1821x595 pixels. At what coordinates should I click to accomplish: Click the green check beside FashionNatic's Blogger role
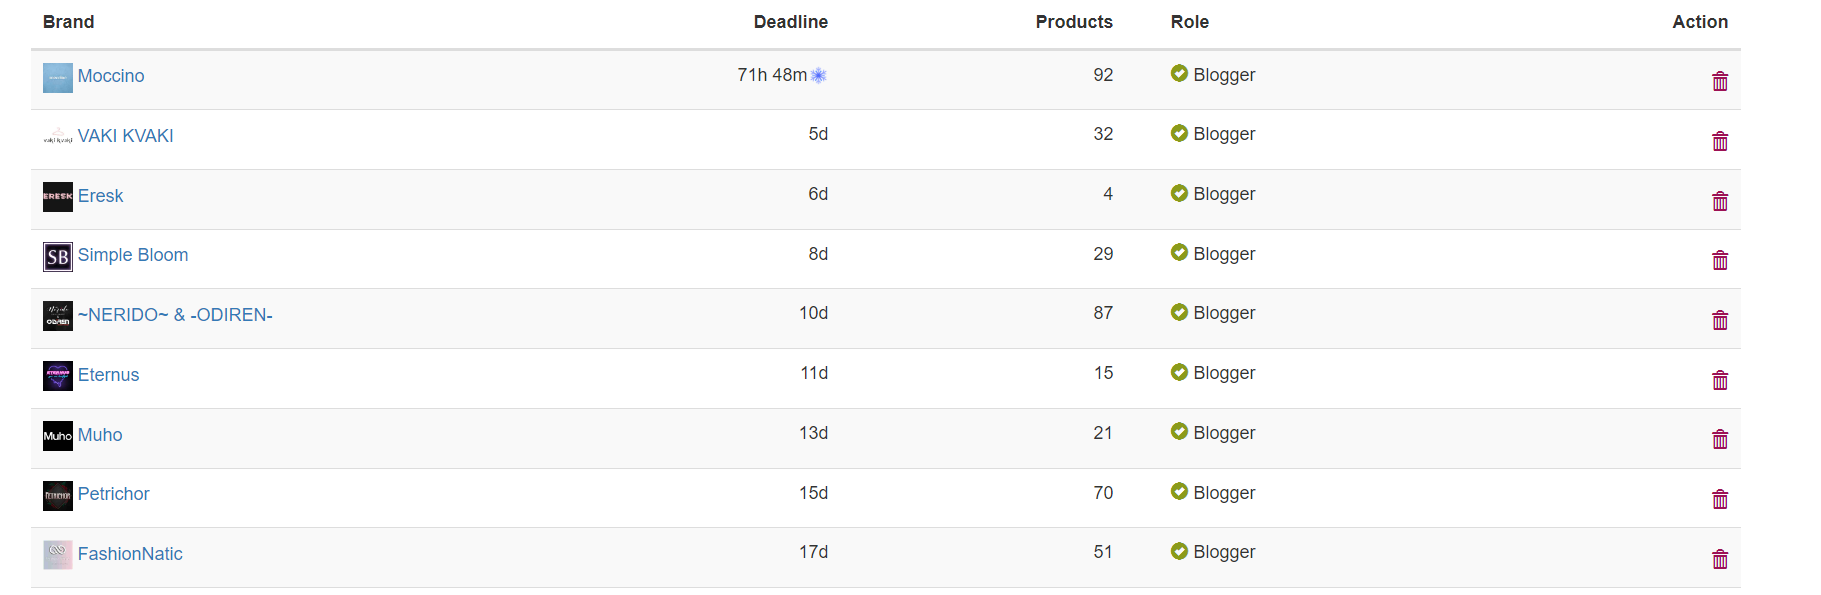1179,551
